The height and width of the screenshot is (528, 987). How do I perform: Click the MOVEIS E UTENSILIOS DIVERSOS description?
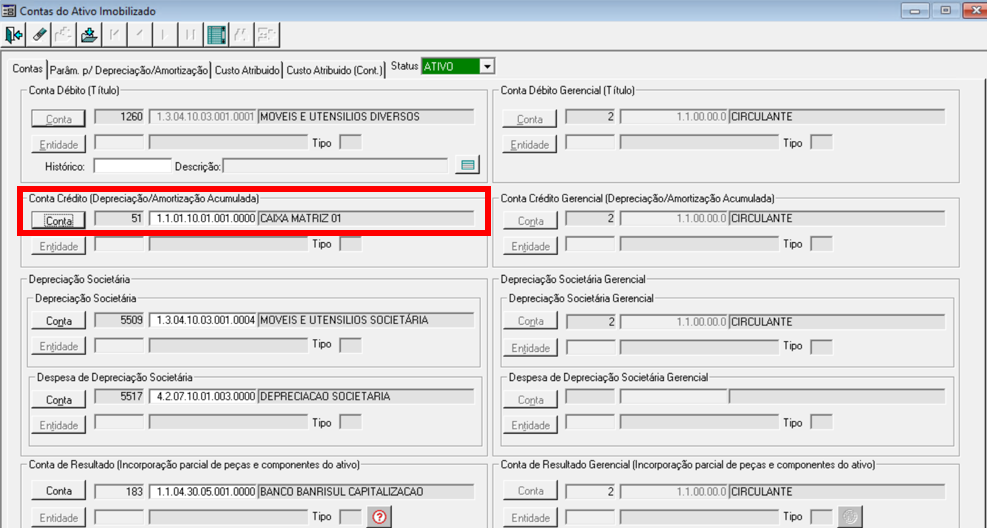click(366, 116)
